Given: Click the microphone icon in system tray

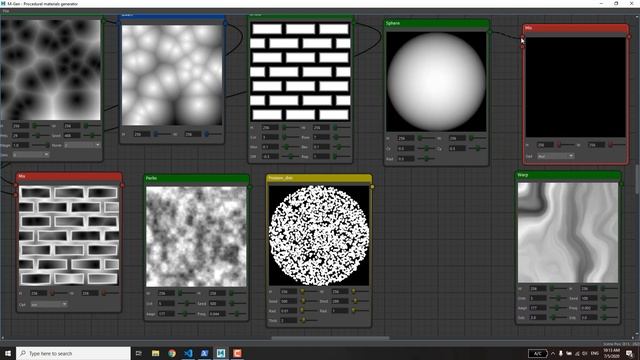Looking at the screenshot, I should click(561, 353).
